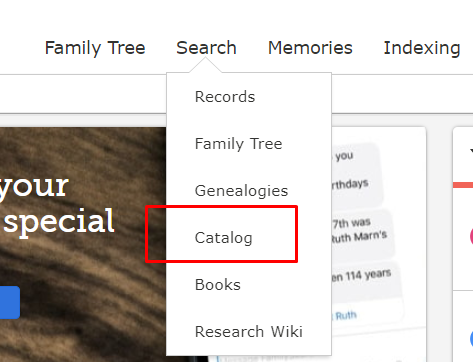Open the Family Tree top navigation menu

(95, 48)
